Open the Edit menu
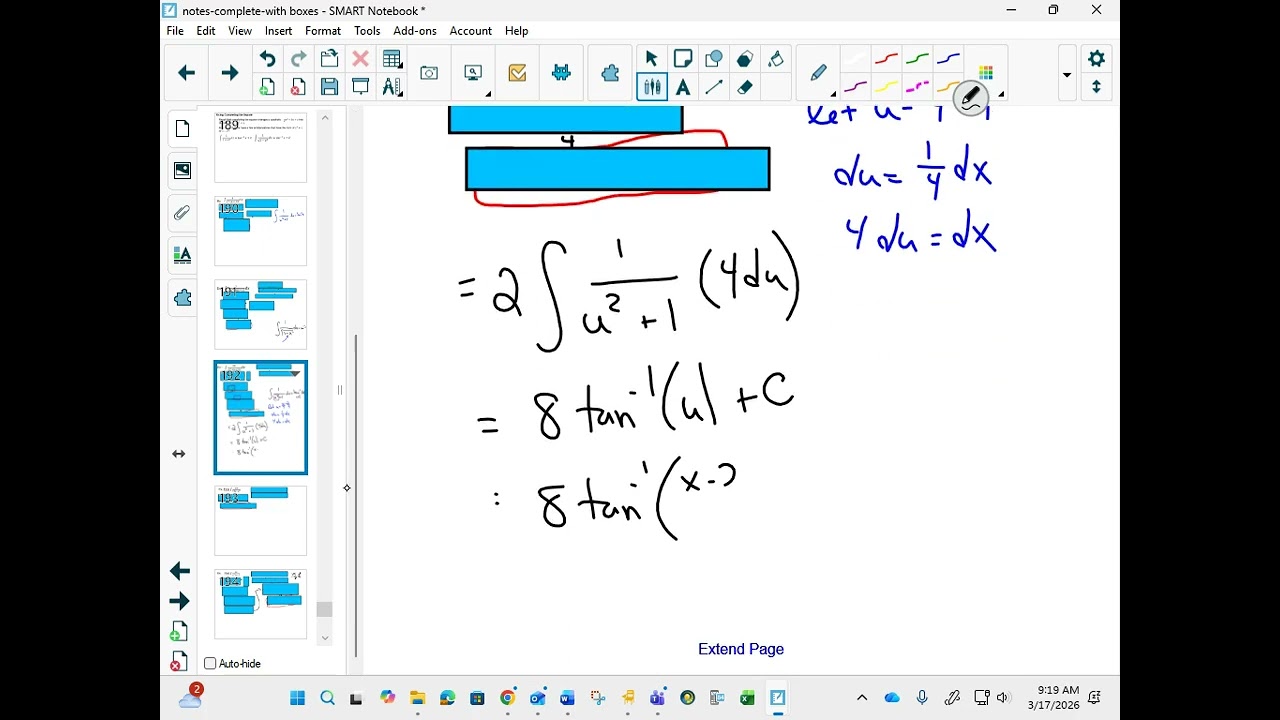This screenshot has height=720, width=1280. click(x=206, y=31)
